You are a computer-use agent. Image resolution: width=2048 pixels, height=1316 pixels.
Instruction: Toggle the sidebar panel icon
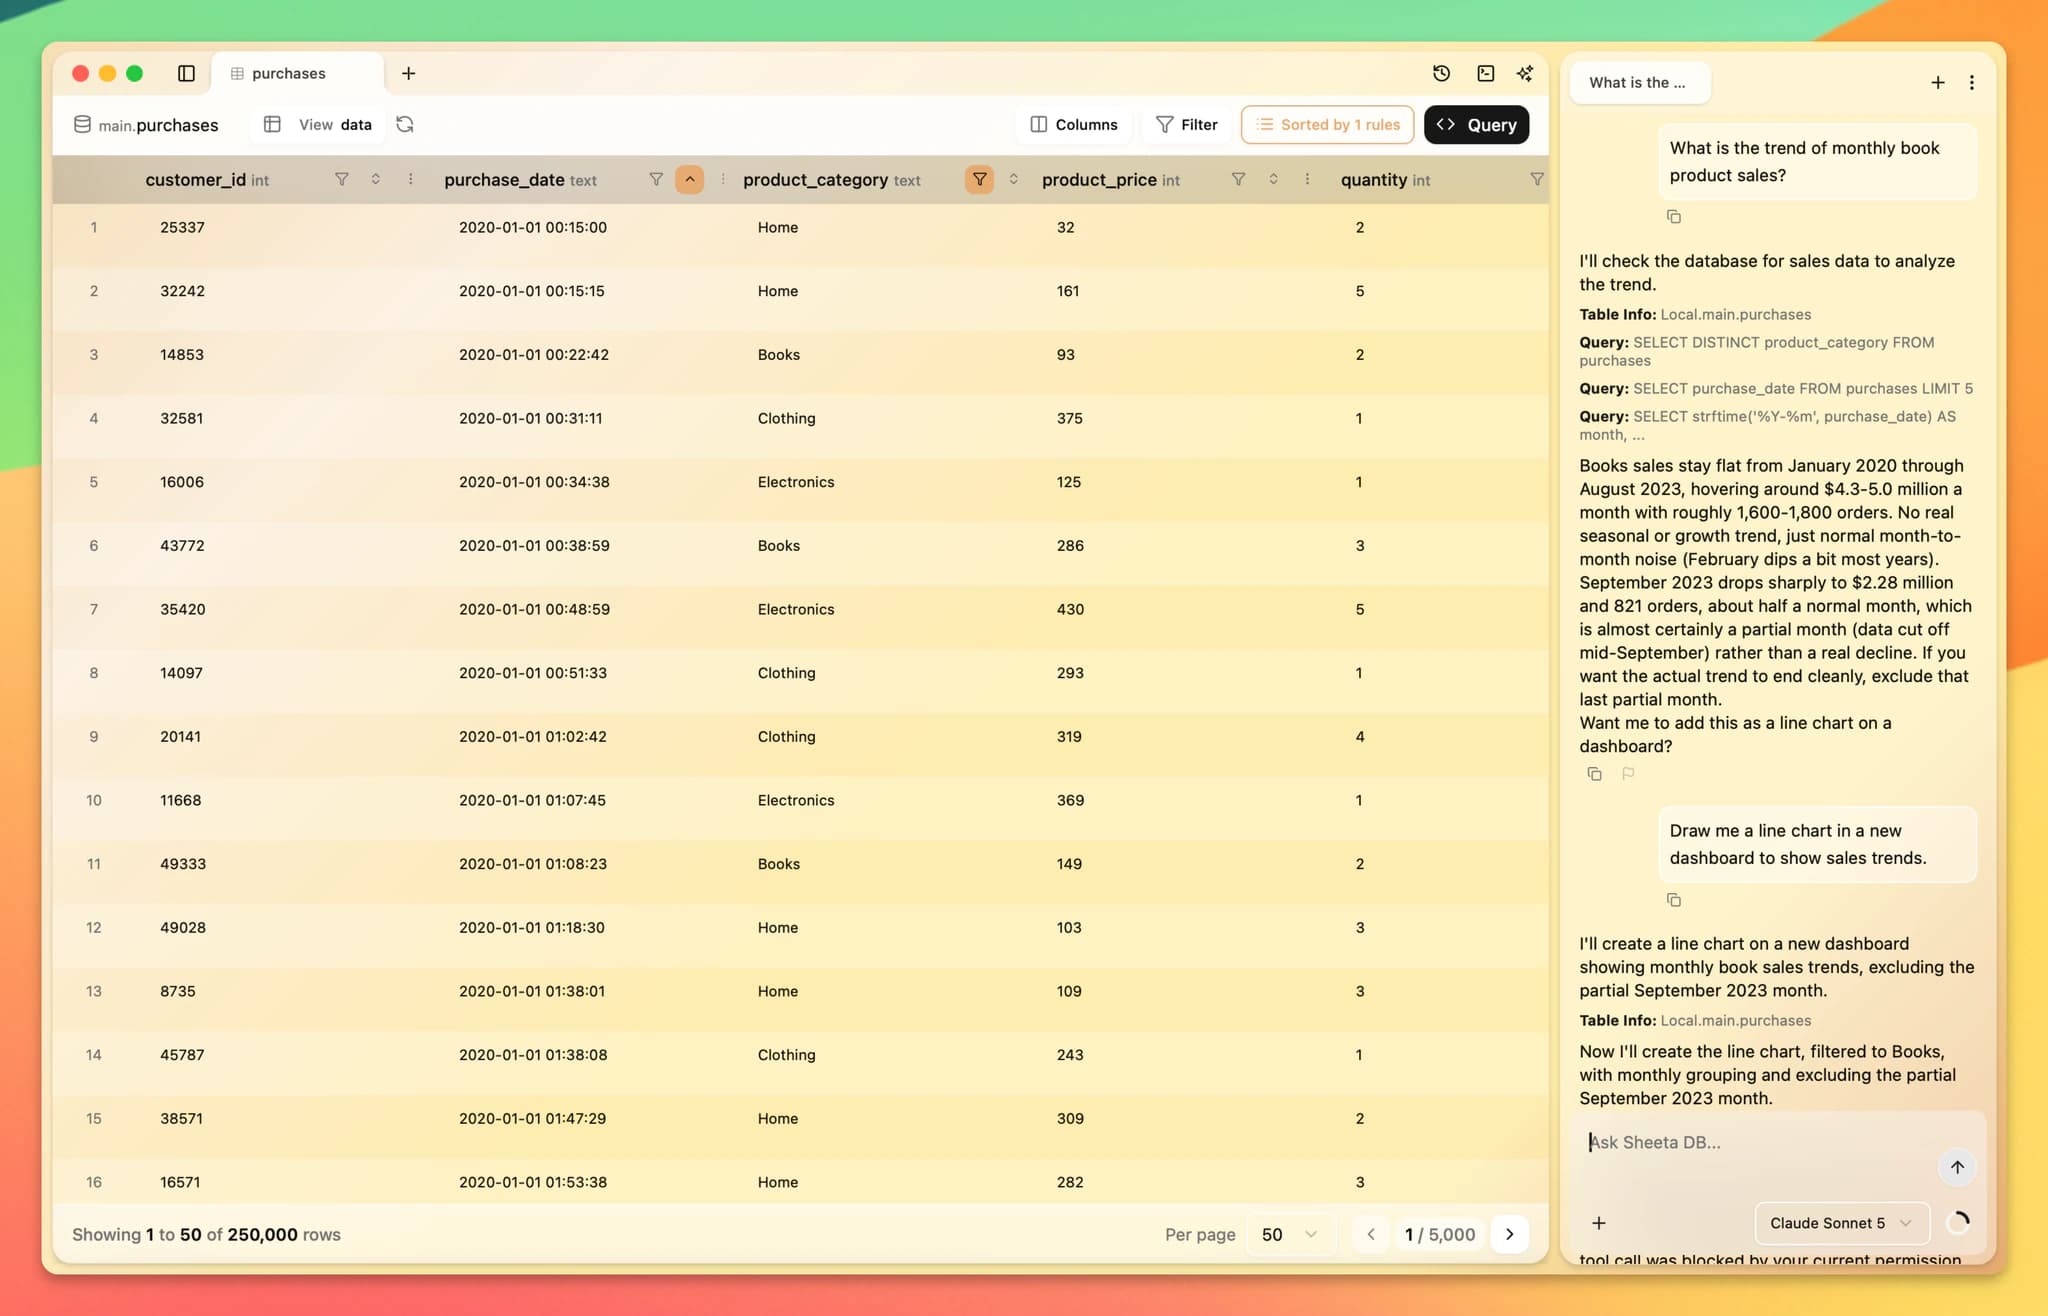(186, 73)
